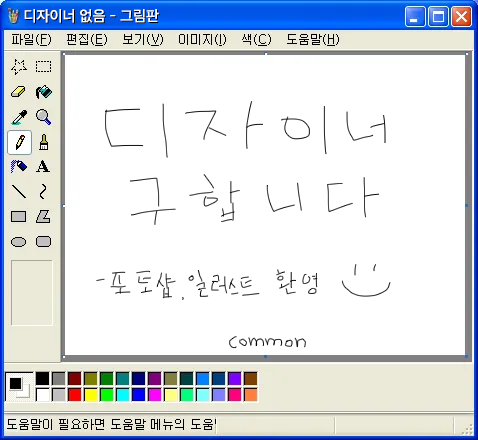
Task: Choose the Airbrush spray can tool
Action: click(x=19, y=166)
